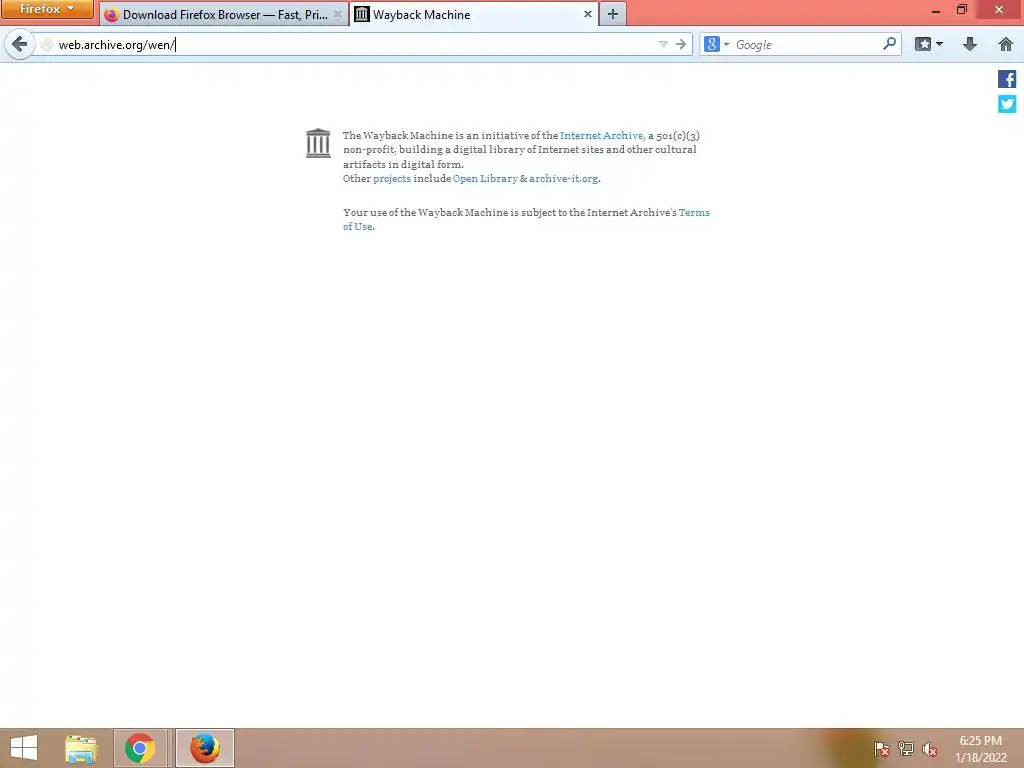This screenshot has width=1024, height=768.
Task: Click the browser back arrow button
Action: 20,44
